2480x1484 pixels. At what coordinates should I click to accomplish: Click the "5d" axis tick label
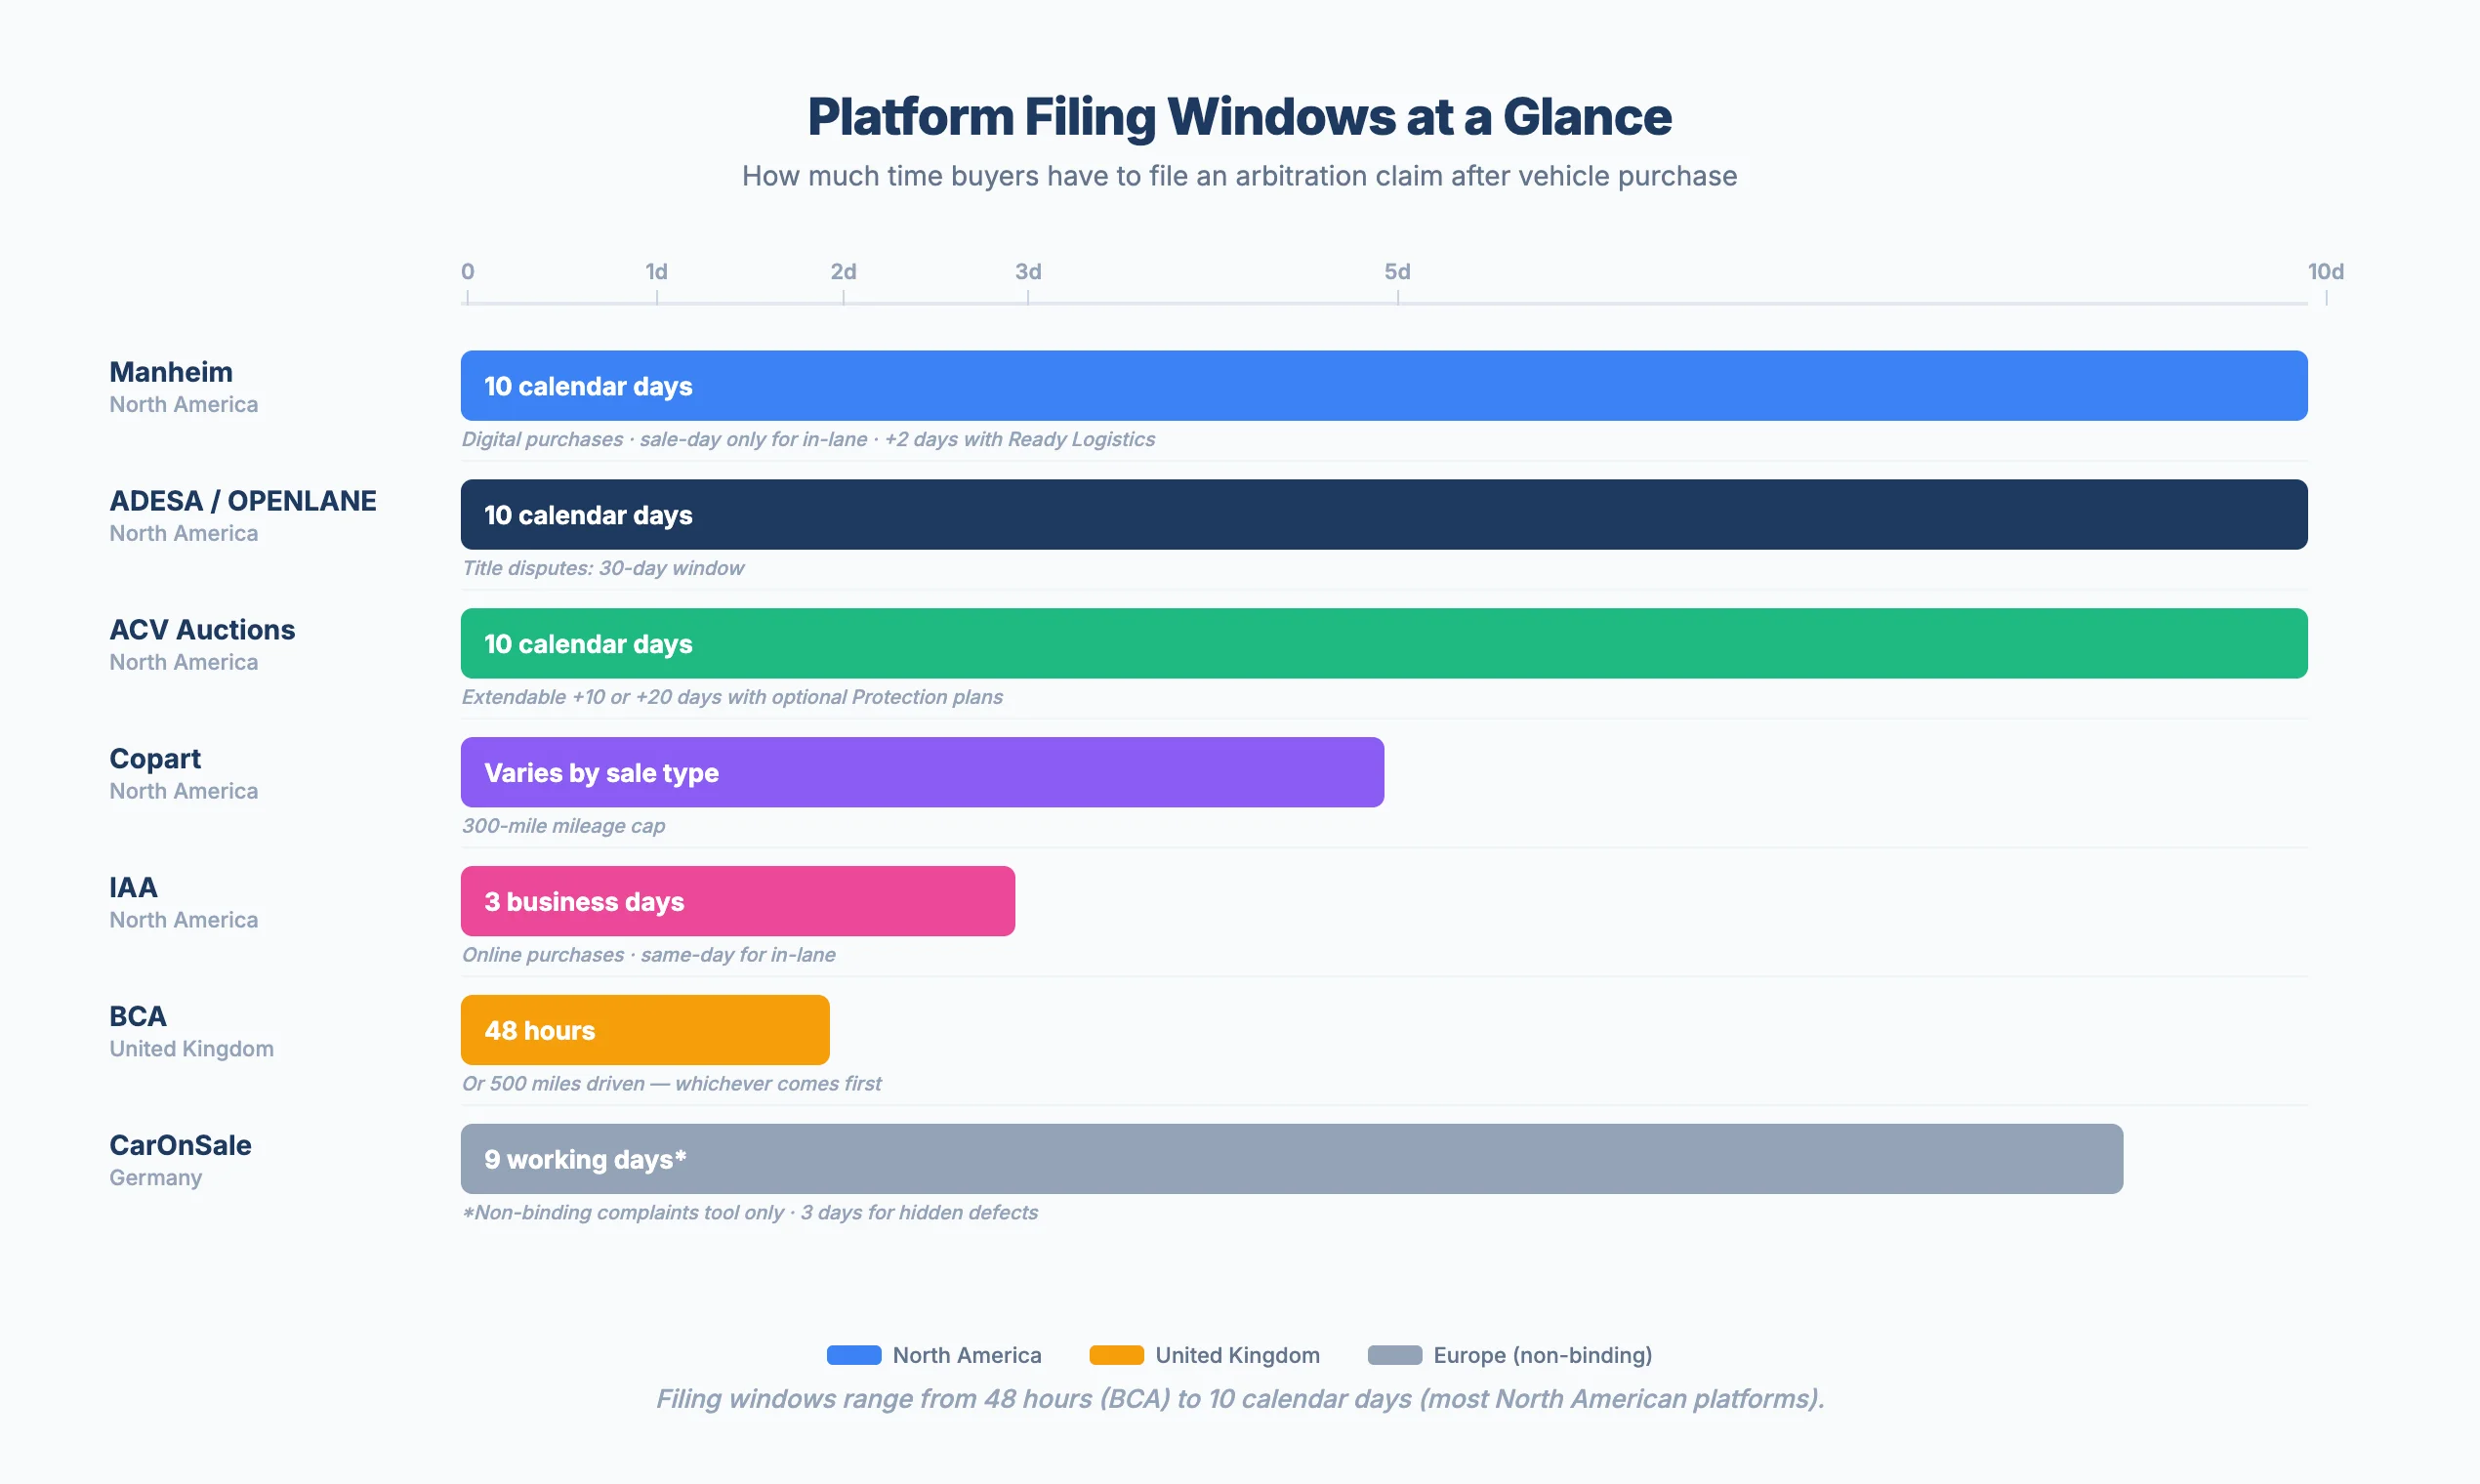point(1397,271)
